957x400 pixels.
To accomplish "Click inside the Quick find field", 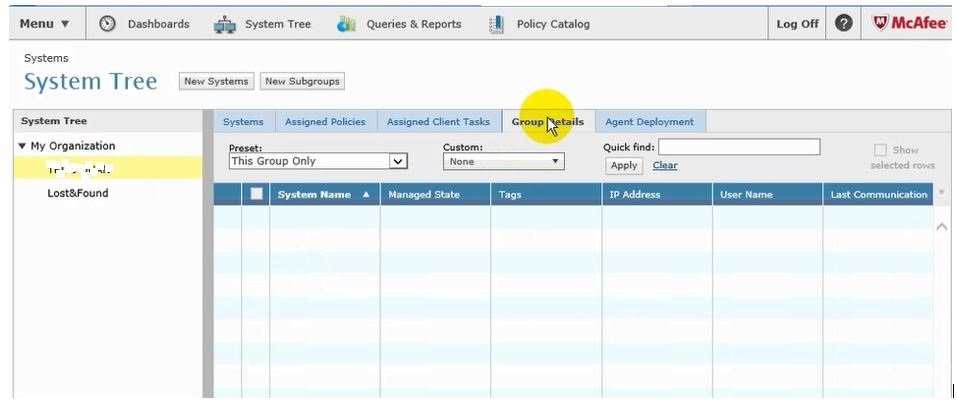I will [738, 147].
